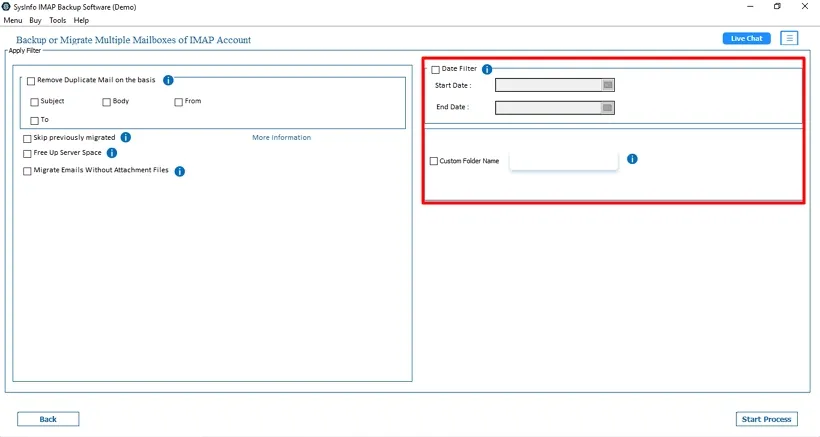Click the Back button
This screenshot has height=437, width=820.
click(48, 419)
